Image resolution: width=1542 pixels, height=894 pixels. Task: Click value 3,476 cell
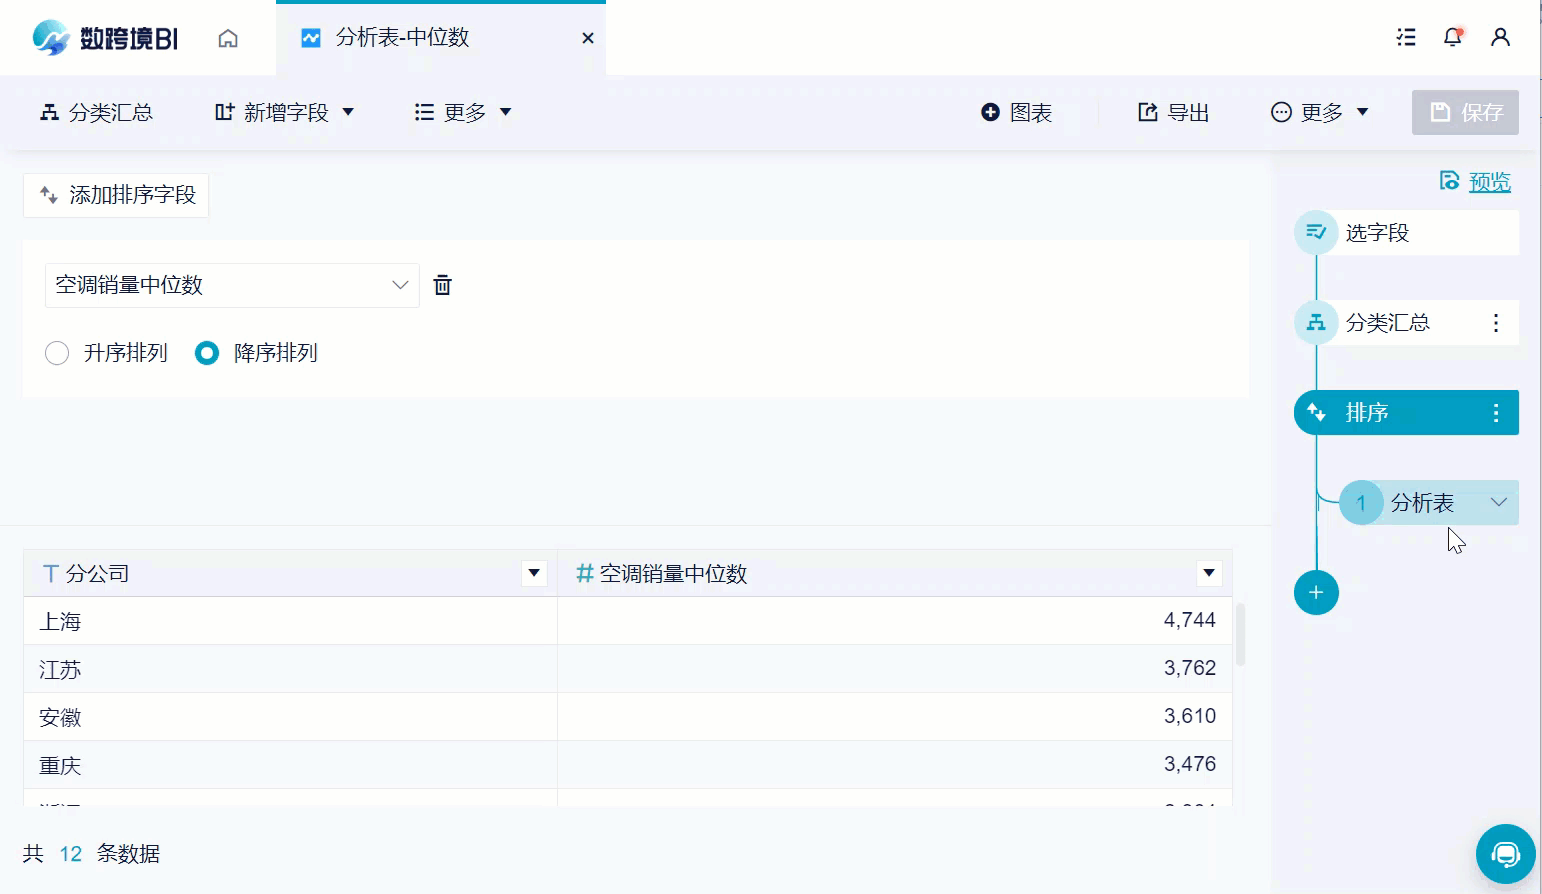pyautogui.click(x=895, y=765)
